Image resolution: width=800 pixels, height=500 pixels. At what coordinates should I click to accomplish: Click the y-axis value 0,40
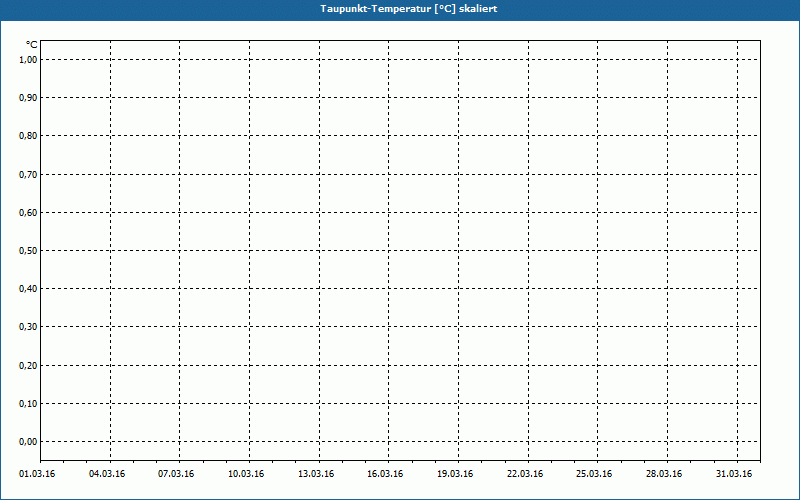28,289
